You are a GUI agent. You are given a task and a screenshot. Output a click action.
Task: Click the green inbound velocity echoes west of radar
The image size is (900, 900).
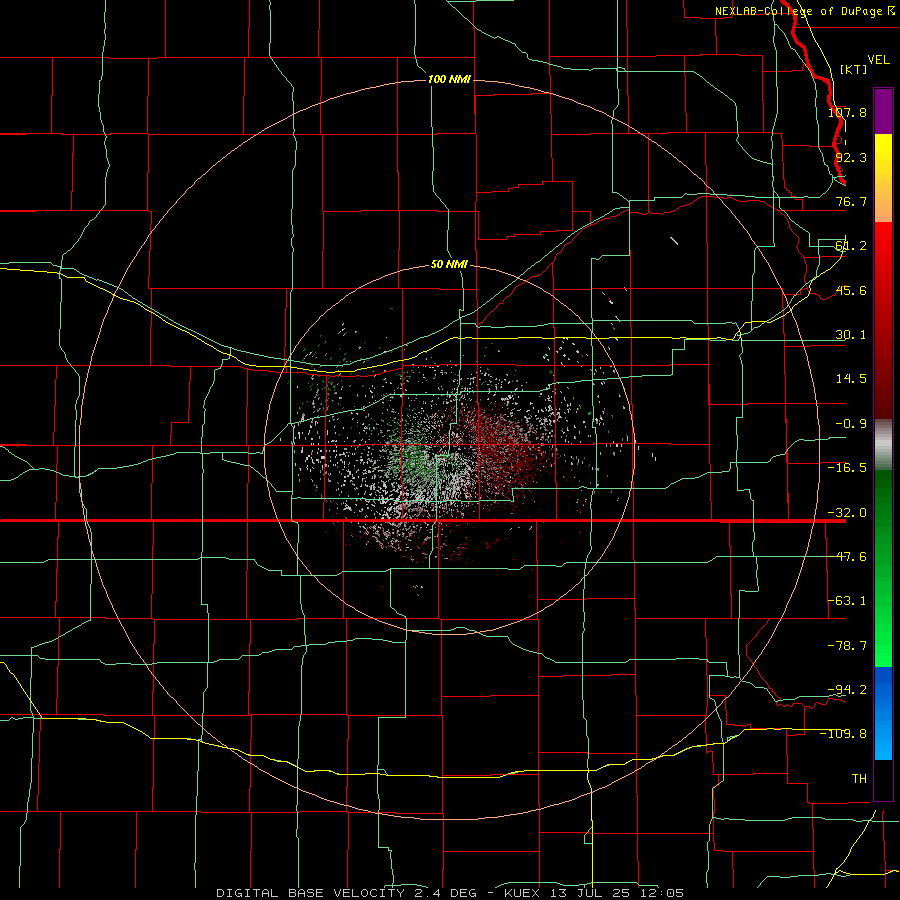(x=414, y=456)
